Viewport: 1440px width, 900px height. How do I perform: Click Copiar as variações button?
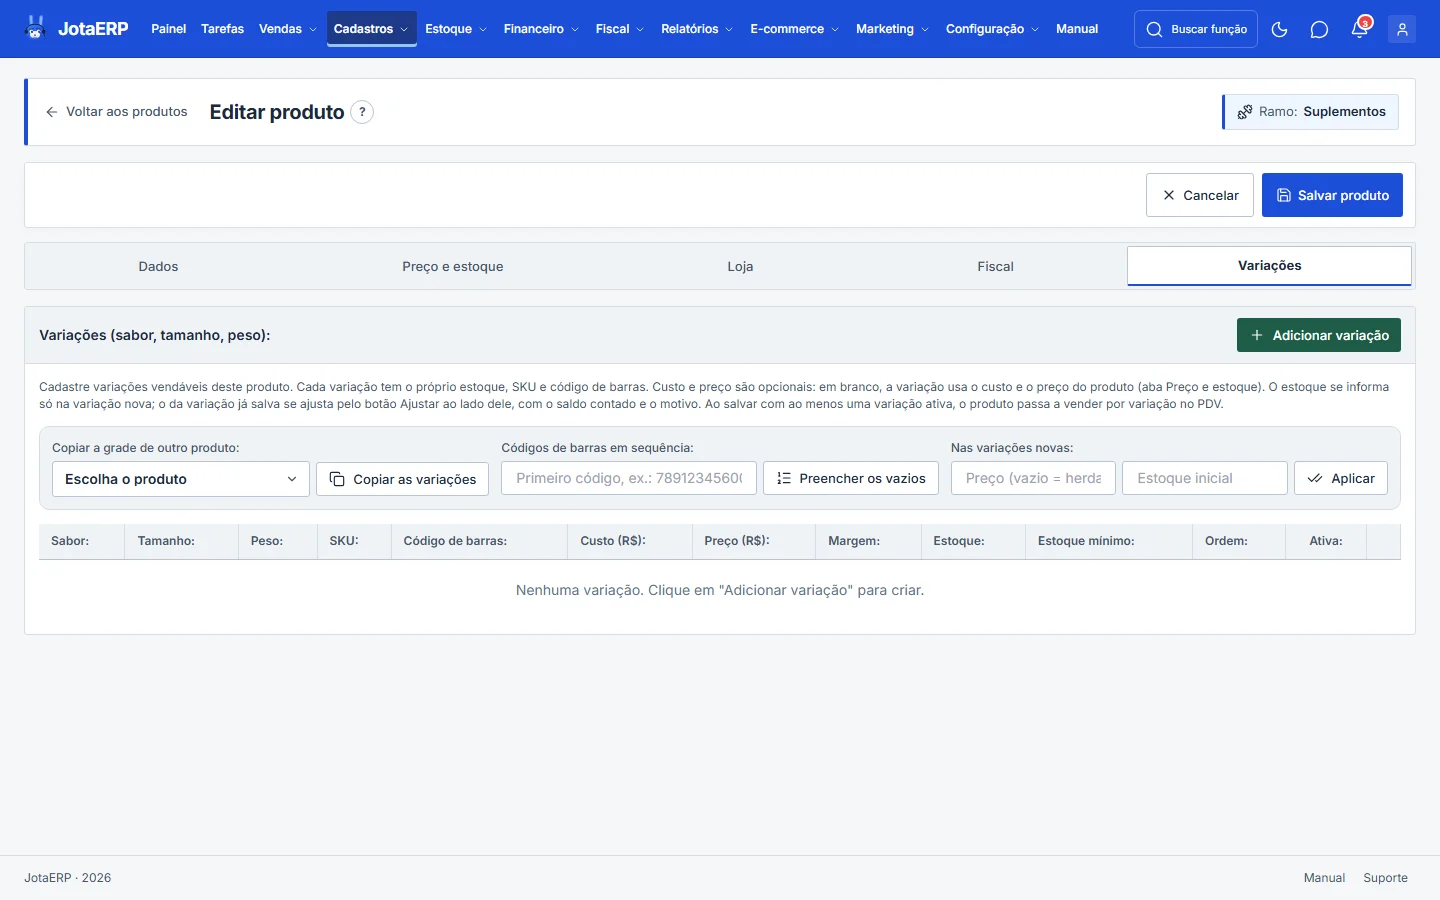point(403,479)
